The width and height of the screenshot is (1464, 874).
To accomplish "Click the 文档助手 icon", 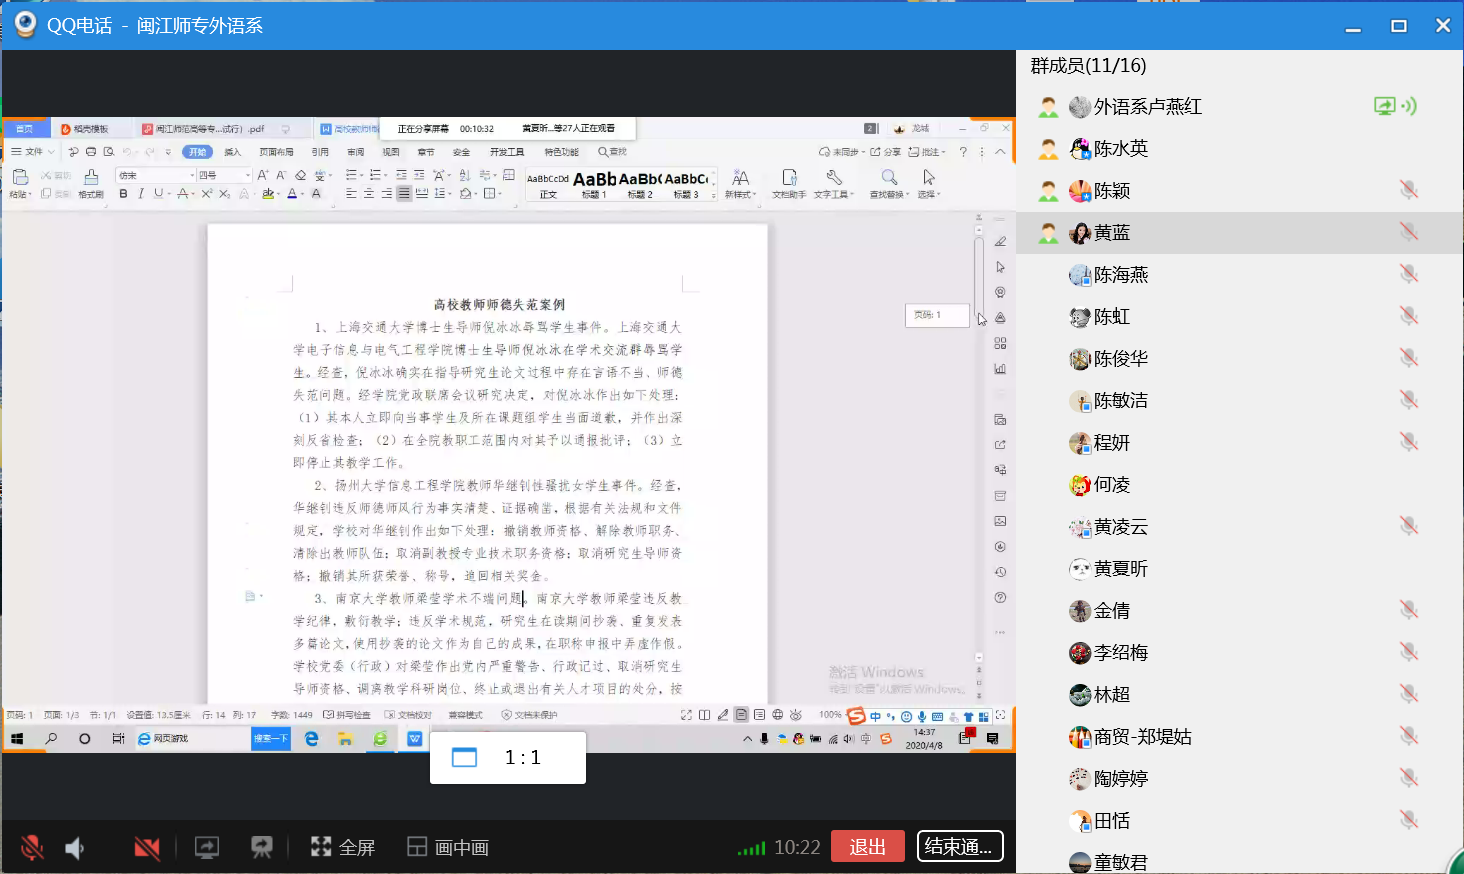I will point(789,178).
